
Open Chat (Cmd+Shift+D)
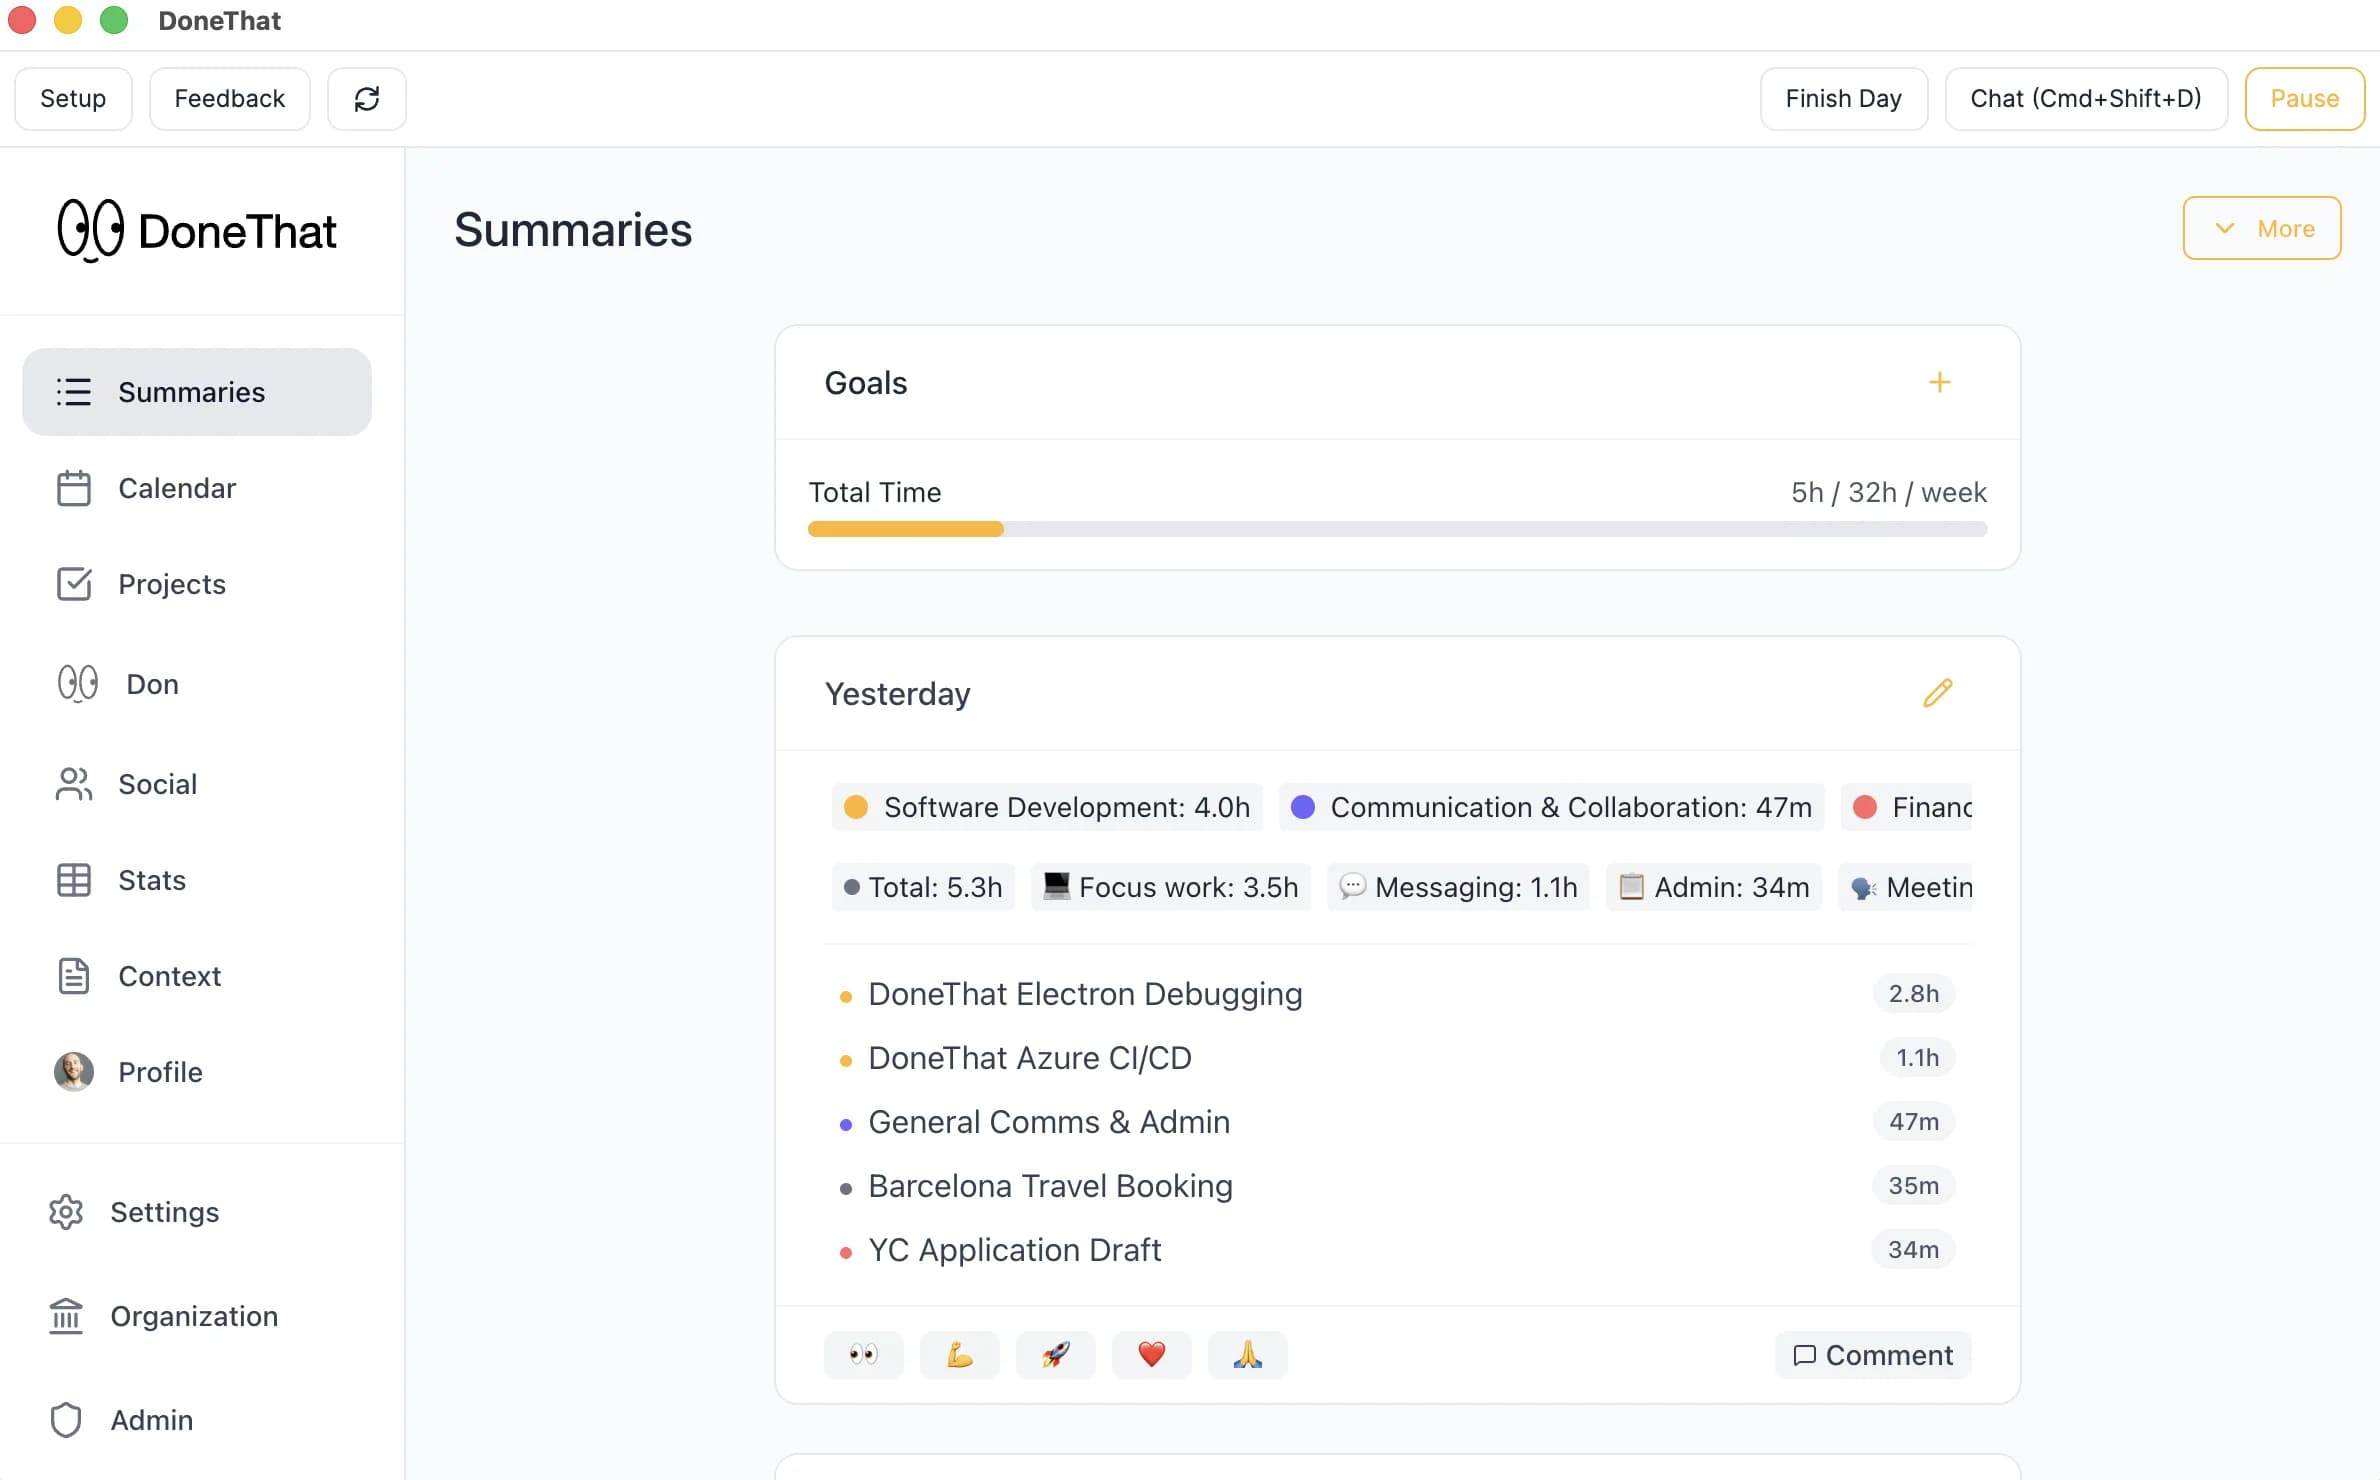pos(2086,98)
